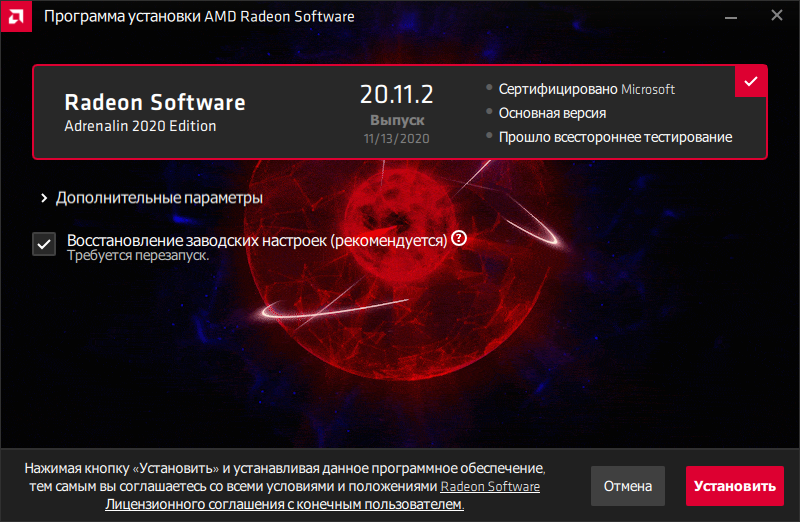Viewport: 800px width, 522px height.
Task: Toggle the factory reset checkbox
Action: (44, 244)
